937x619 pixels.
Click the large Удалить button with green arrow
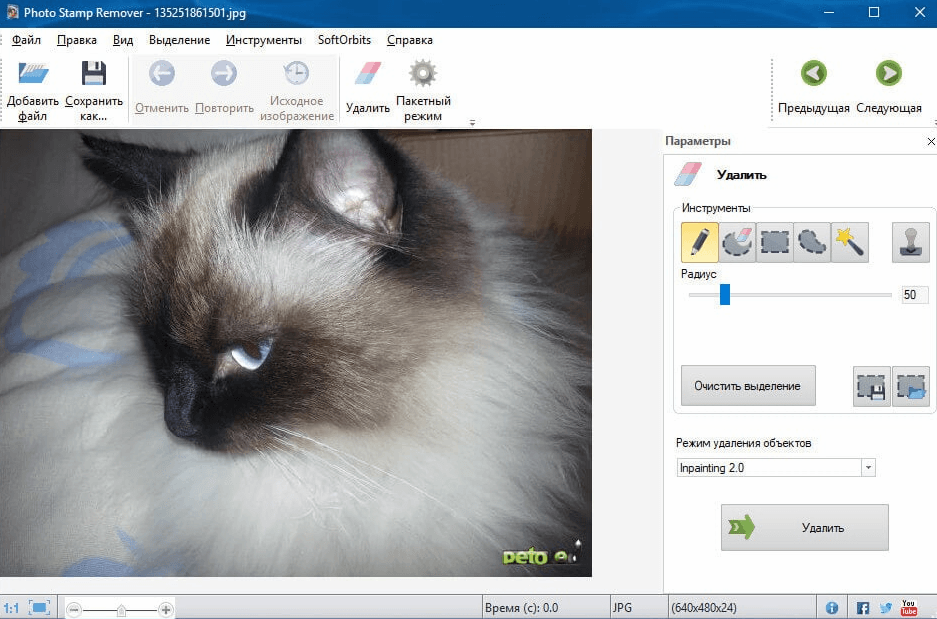(804, 528)
